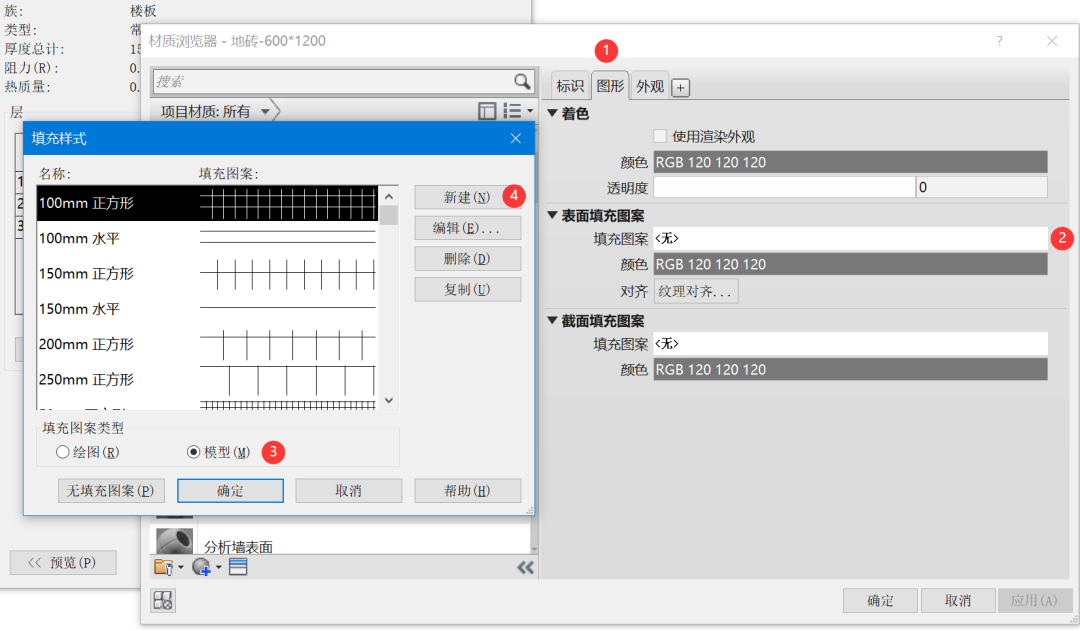Click 取消 in 填充样式 dialog
Image resolution: width=1080 pixels, height=631 pixels.
[349, 491]
